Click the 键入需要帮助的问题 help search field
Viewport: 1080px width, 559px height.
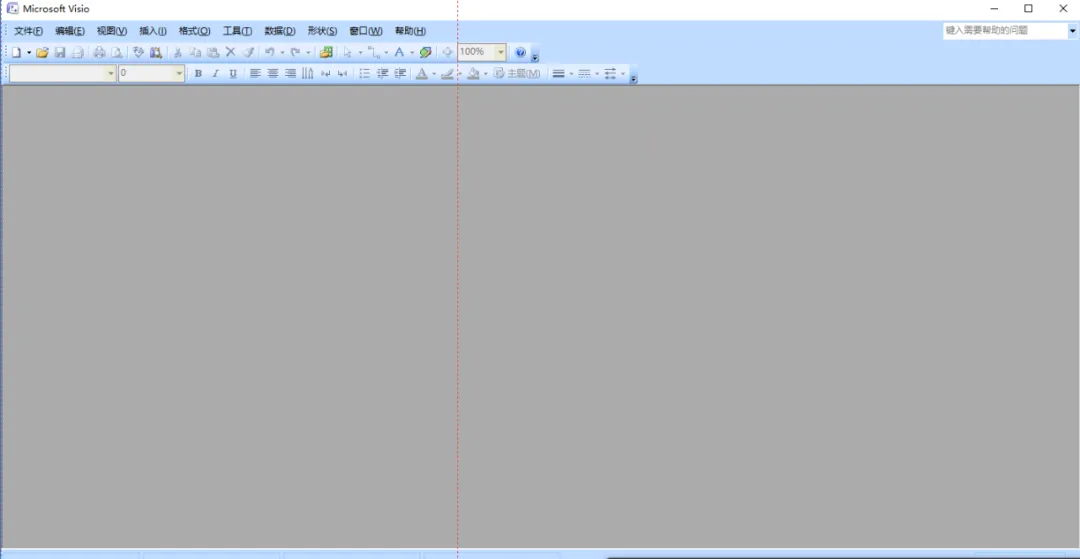(x=1006, y=31)
